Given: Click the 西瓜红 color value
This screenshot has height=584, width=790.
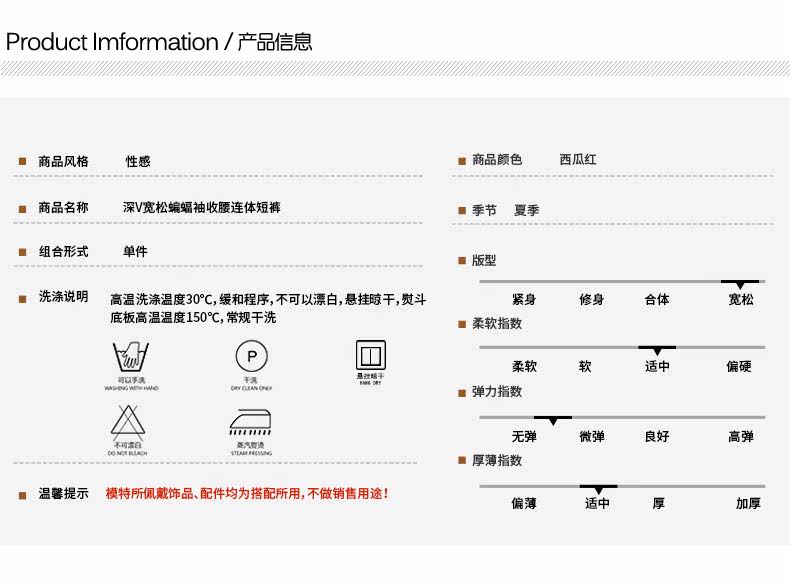Looking at the screenshot, I should point(578,160).
